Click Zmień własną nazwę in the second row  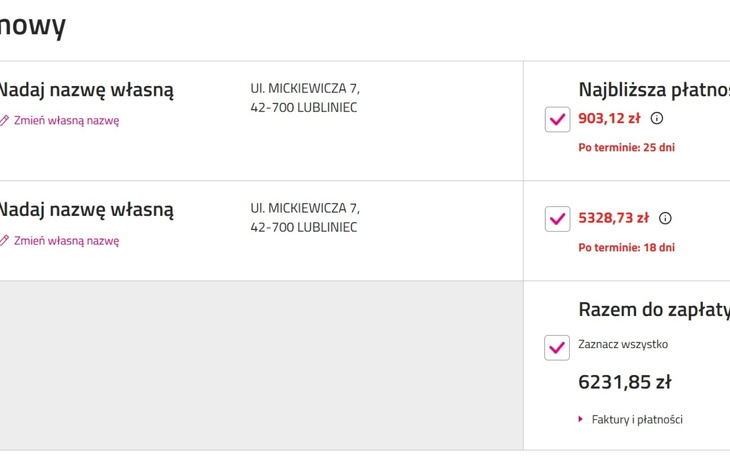point(66,241)
